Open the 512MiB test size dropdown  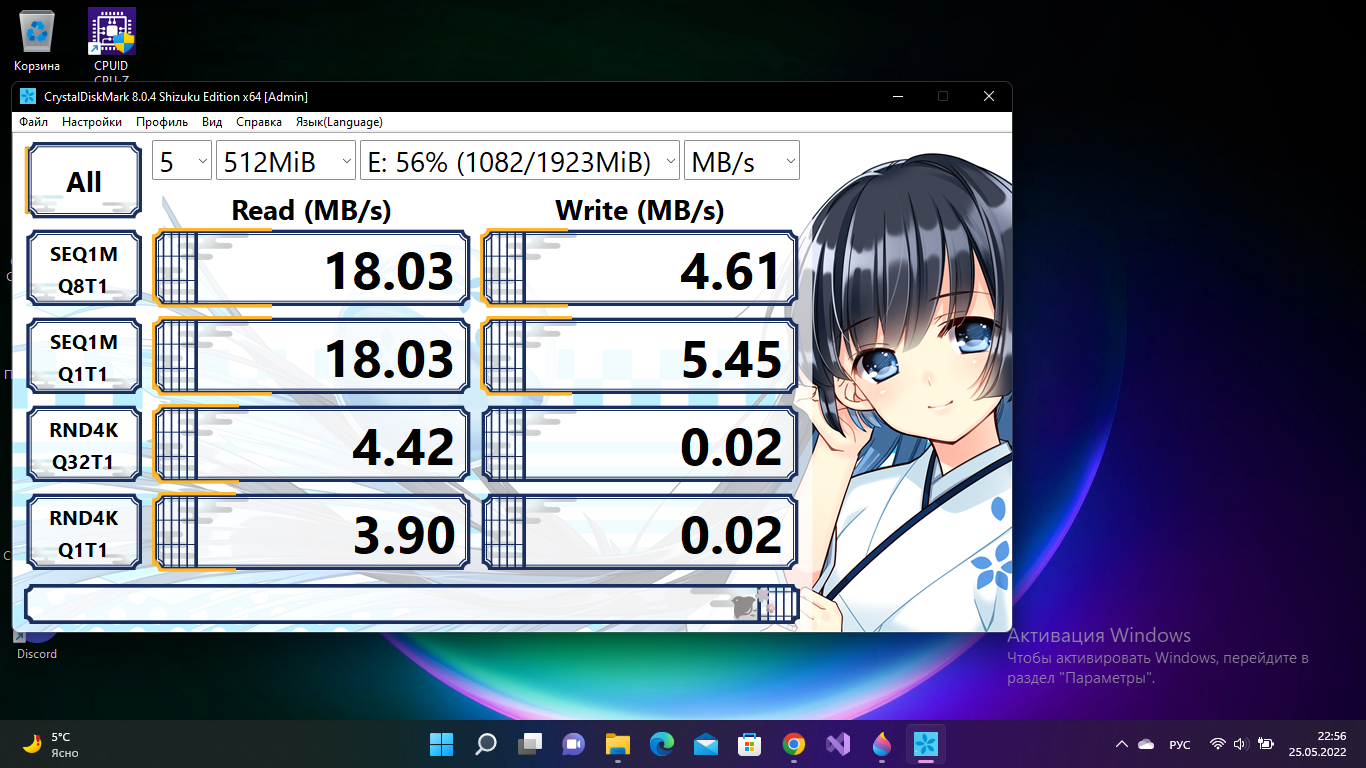286,161
